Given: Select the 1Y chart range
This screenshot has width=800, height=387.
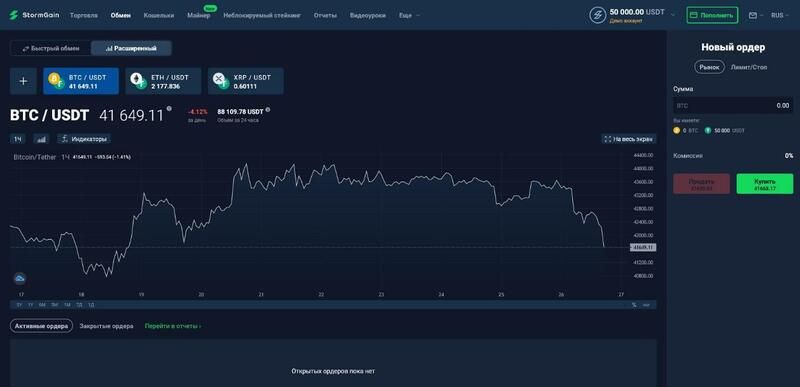Looking at the screenshot, I should 31,305.
